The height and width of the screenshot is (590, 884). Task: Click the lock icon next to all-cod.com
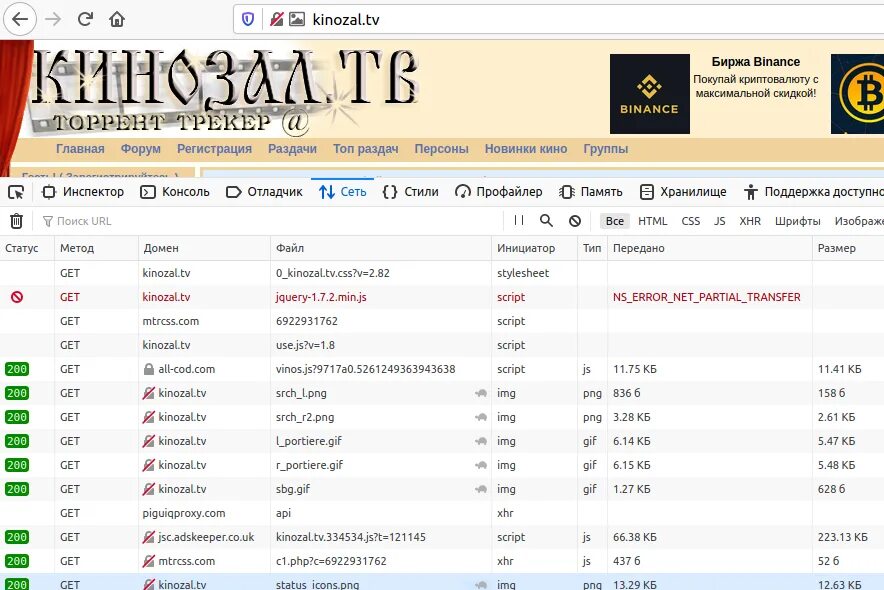[x=149, y=369]
